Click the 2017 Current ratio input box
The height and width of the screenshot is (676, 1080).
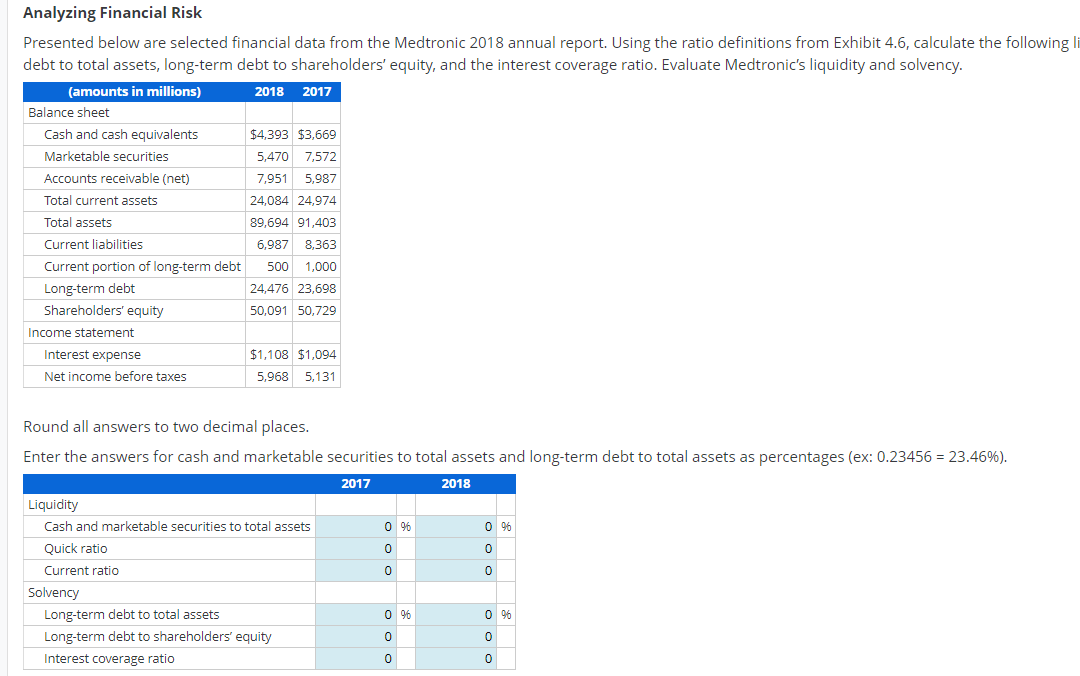tap(355, 570)
